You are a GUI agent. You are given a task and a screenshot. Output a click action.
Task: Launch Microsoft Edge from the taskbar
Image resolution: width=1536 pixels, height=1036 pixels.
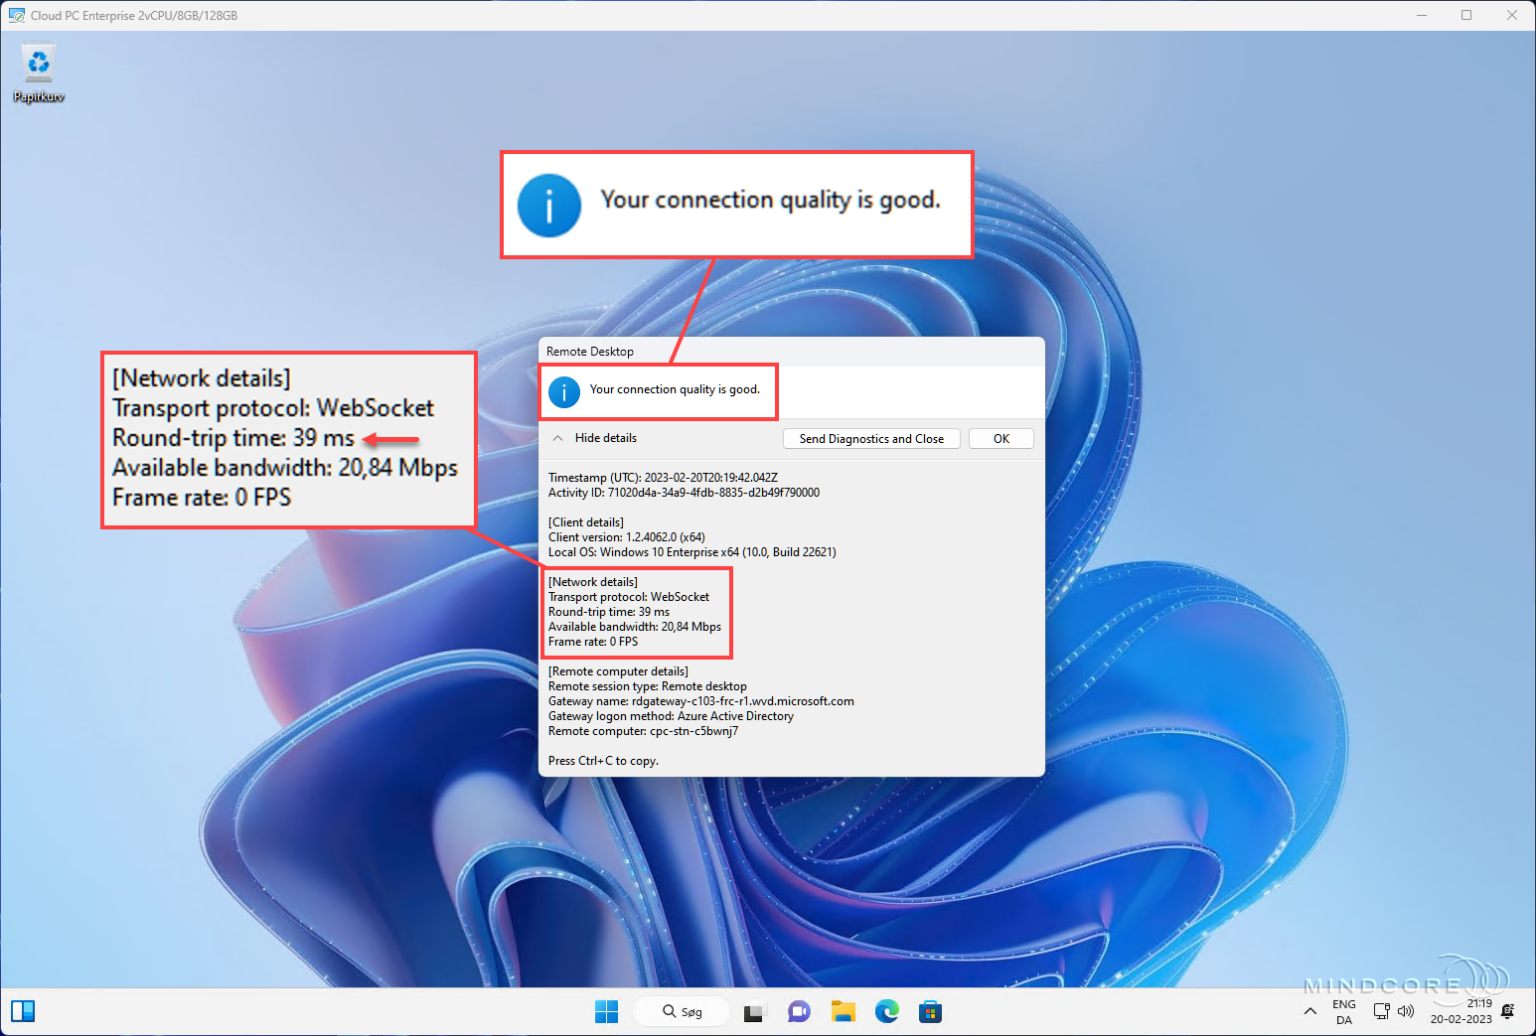click(887, 1011)
